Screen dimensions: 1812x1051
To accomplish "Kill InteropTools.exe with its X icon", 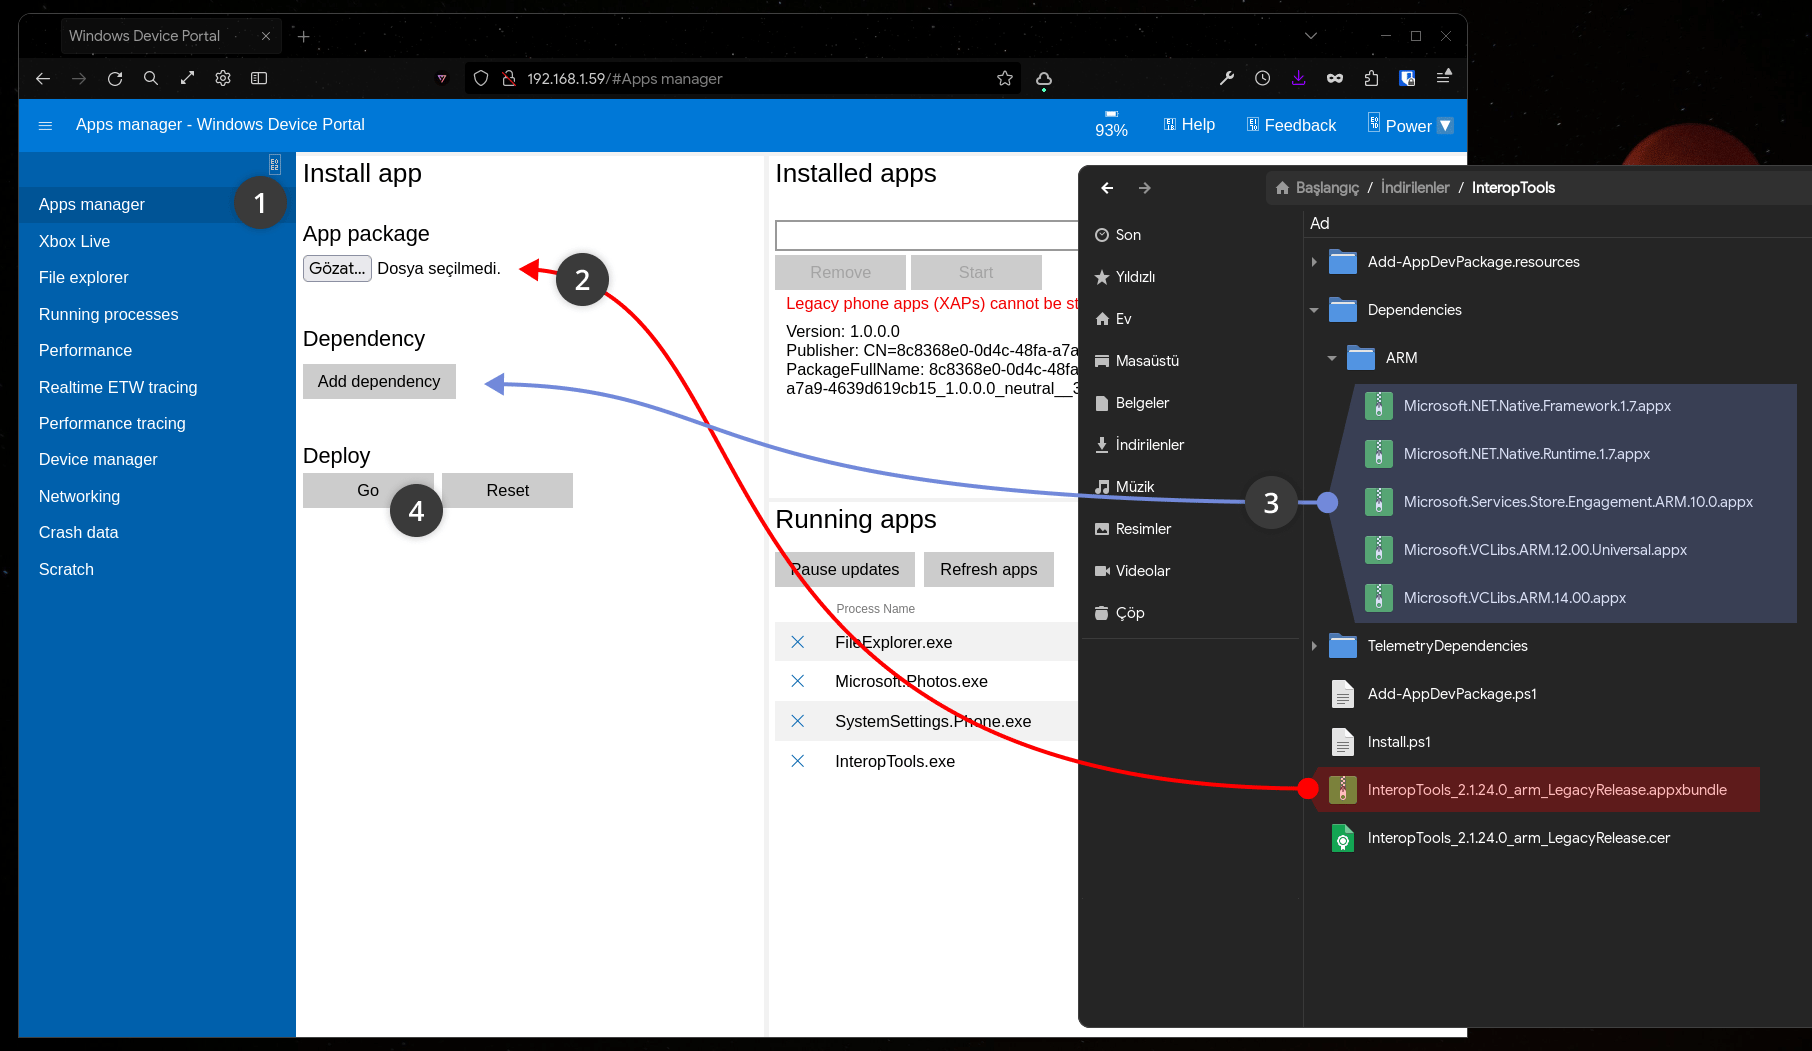I will pos(798,761).
